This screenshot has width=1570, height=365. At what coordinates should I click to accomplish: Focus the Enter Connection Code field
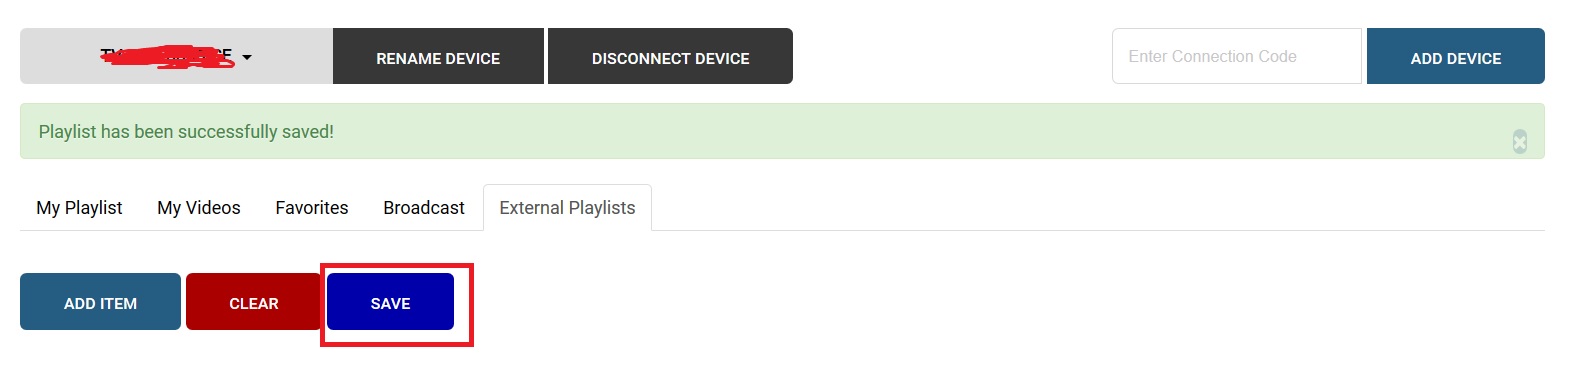1236,56
